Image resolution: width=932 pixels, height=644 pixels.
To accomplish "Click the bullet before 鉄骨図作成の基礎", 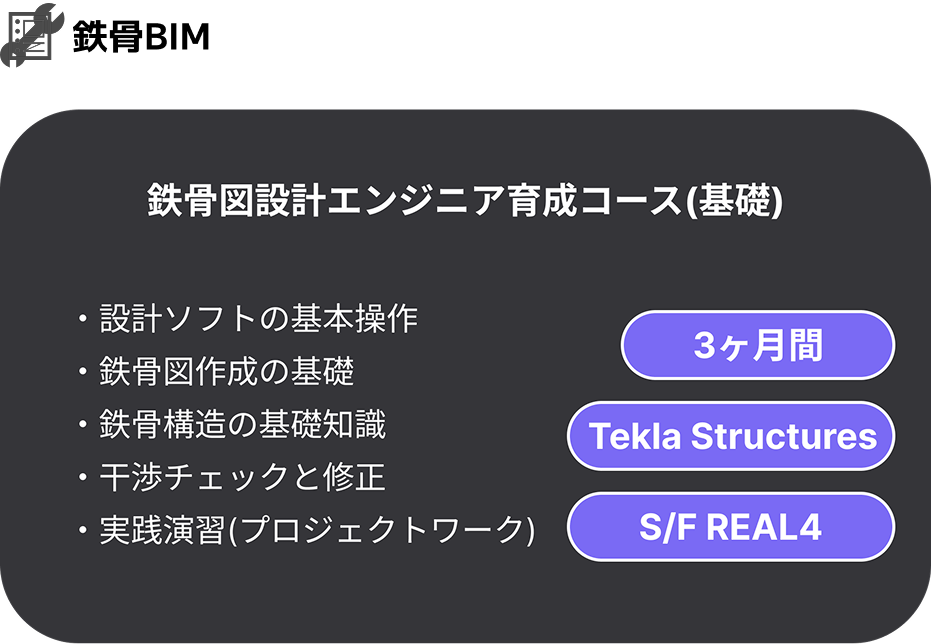I will coord(83,372).
